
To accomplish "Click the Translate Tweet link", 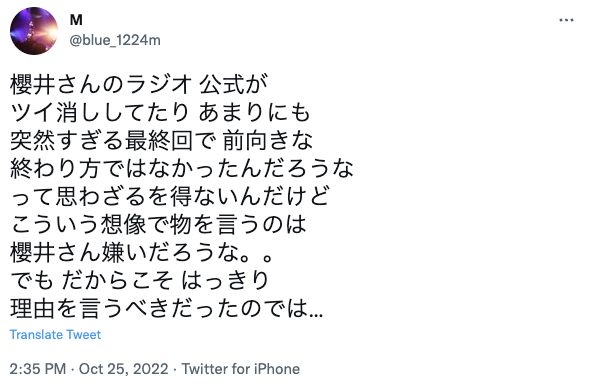I will click(55, 335).
